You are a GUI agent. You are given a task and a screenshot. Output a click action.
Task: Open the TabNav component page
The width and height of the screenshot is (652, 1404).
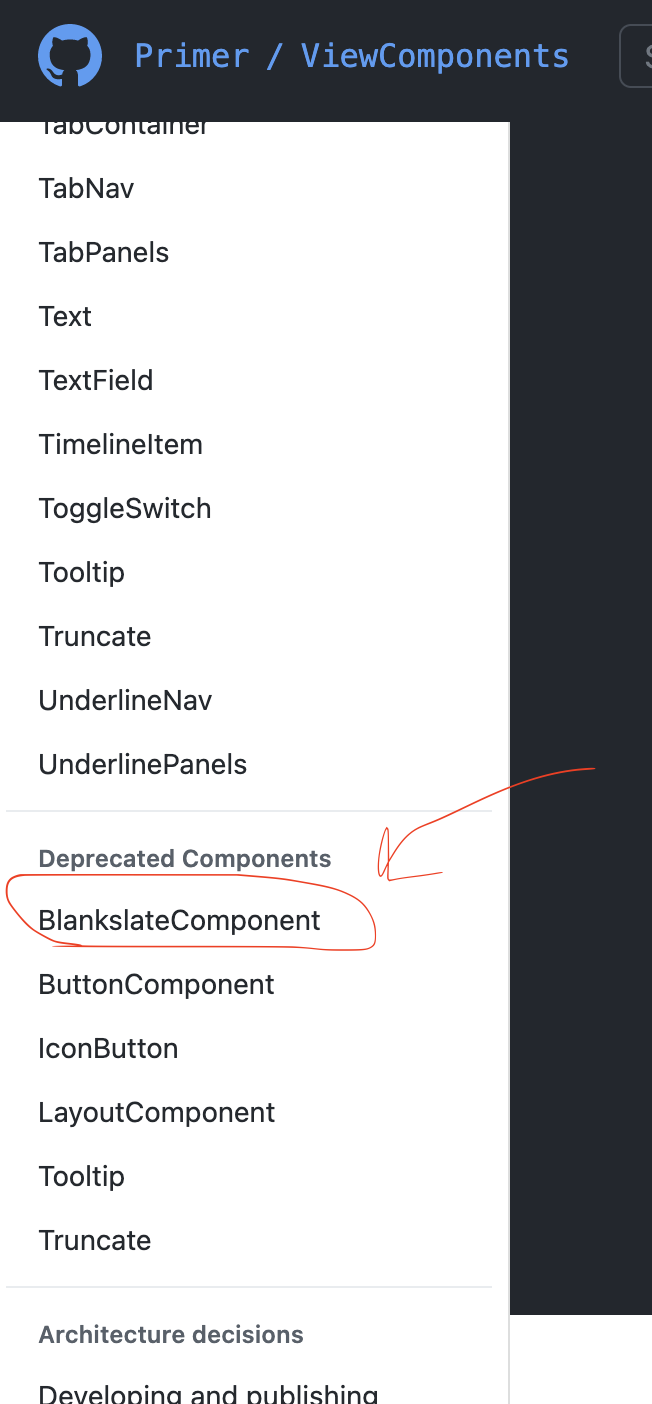[x=86, y=188]
